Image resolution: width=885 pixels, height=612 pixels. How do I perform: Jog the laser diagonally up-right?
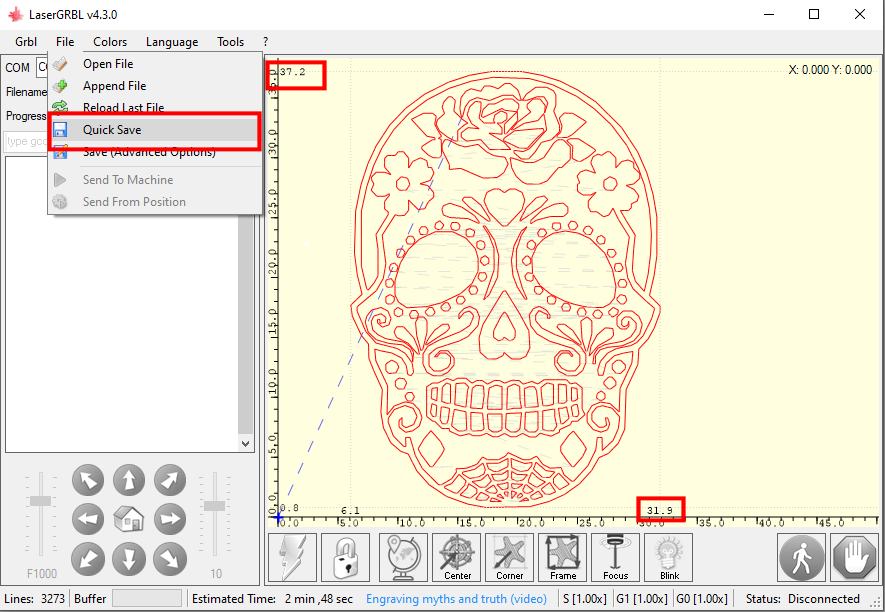[x=170, y=480]
